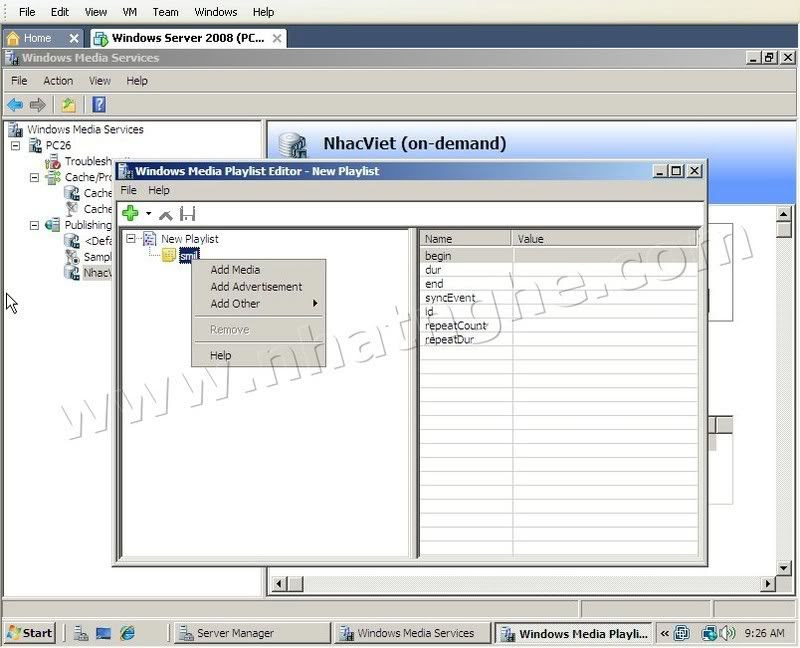The height and width of the screenshot is (648, 800).
Task: Click the network tray icon
Action: point(709,633)
